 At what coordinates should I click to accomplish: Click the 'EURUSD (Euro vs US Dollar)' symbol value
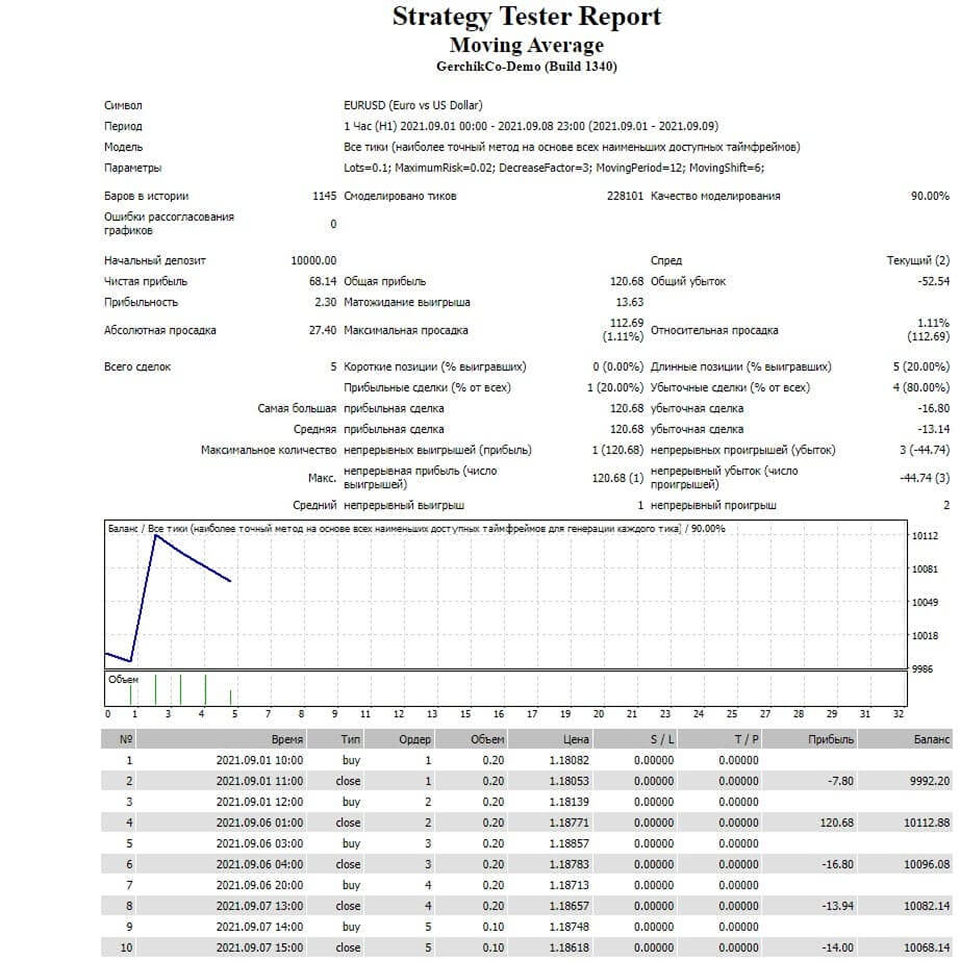[x=413, y=105]
